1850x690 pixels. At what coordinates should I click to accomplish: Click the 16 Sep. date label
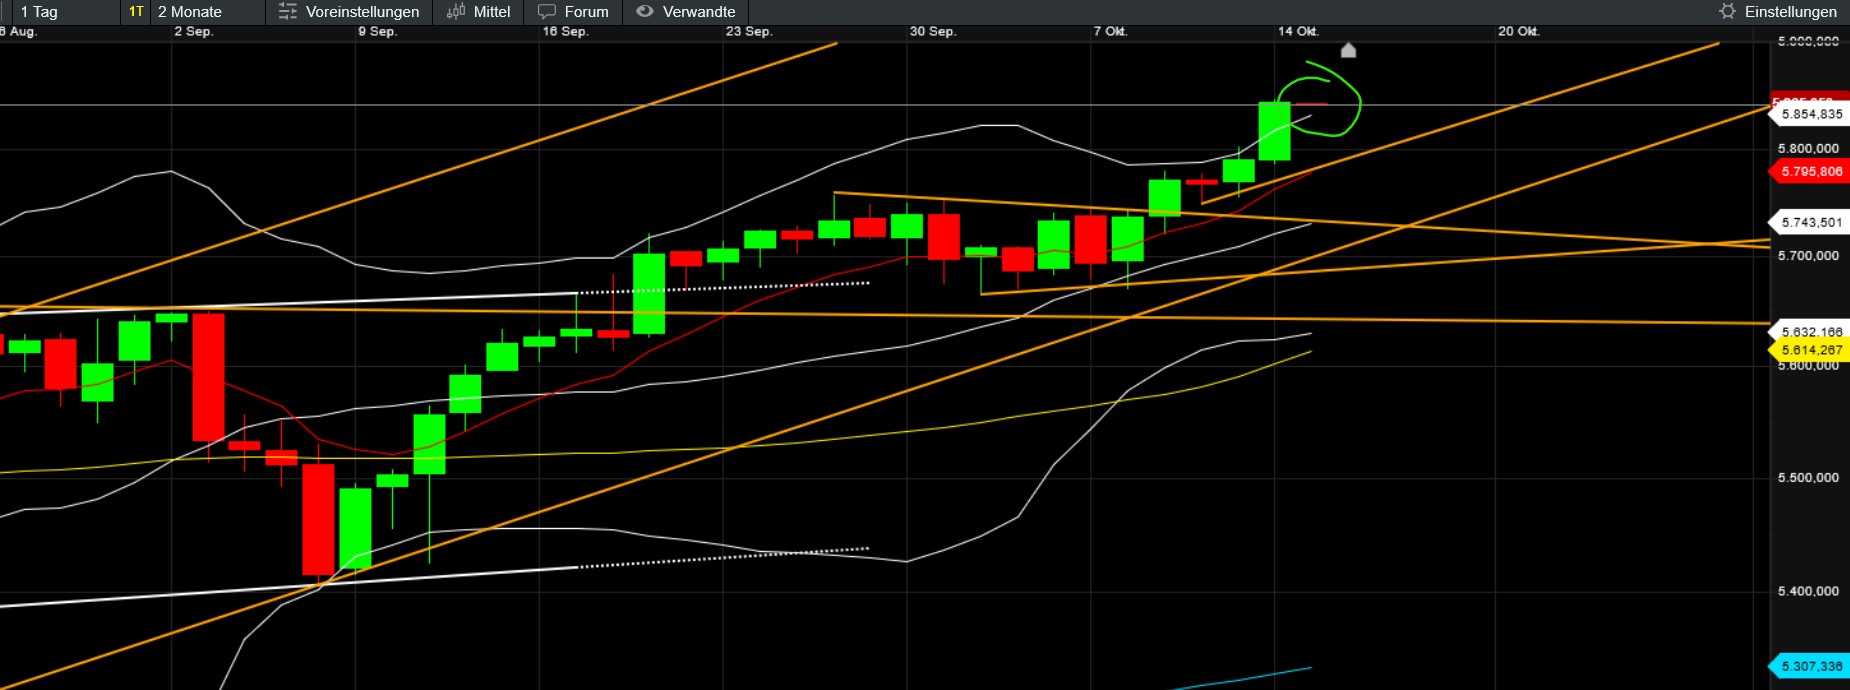(565, 32)
